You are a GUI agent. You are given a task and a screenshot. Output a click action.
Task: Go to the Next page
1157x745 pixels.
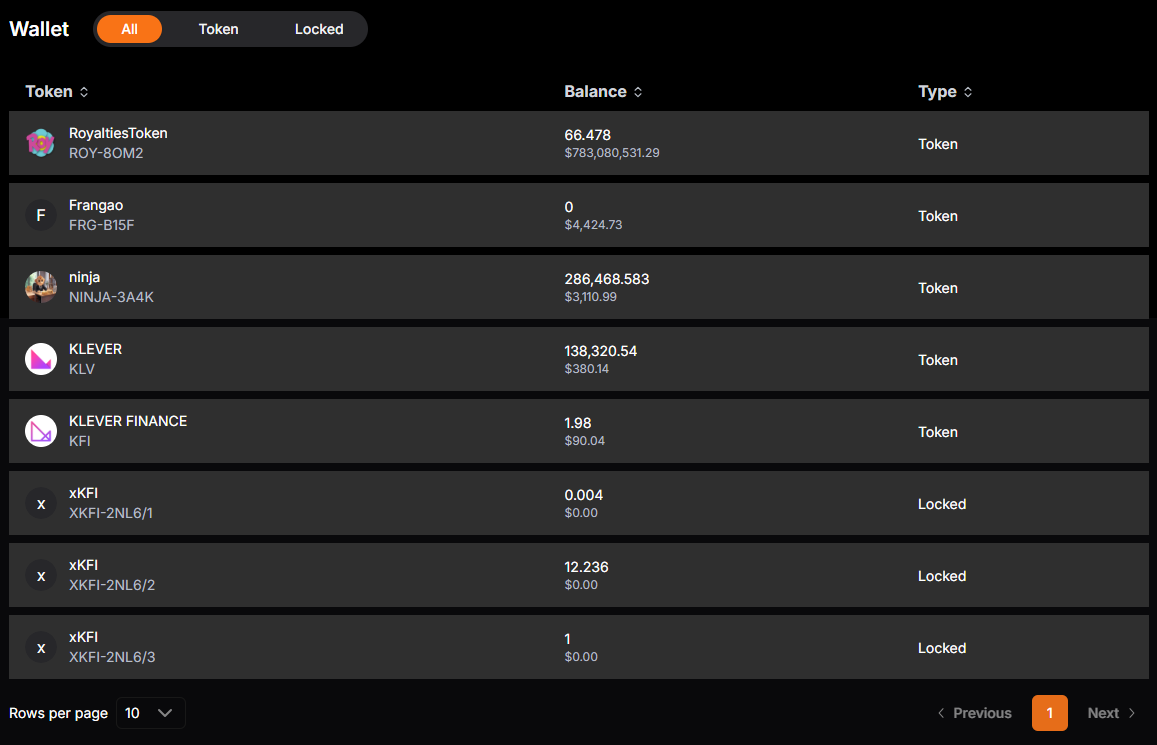coord(1111,713)
